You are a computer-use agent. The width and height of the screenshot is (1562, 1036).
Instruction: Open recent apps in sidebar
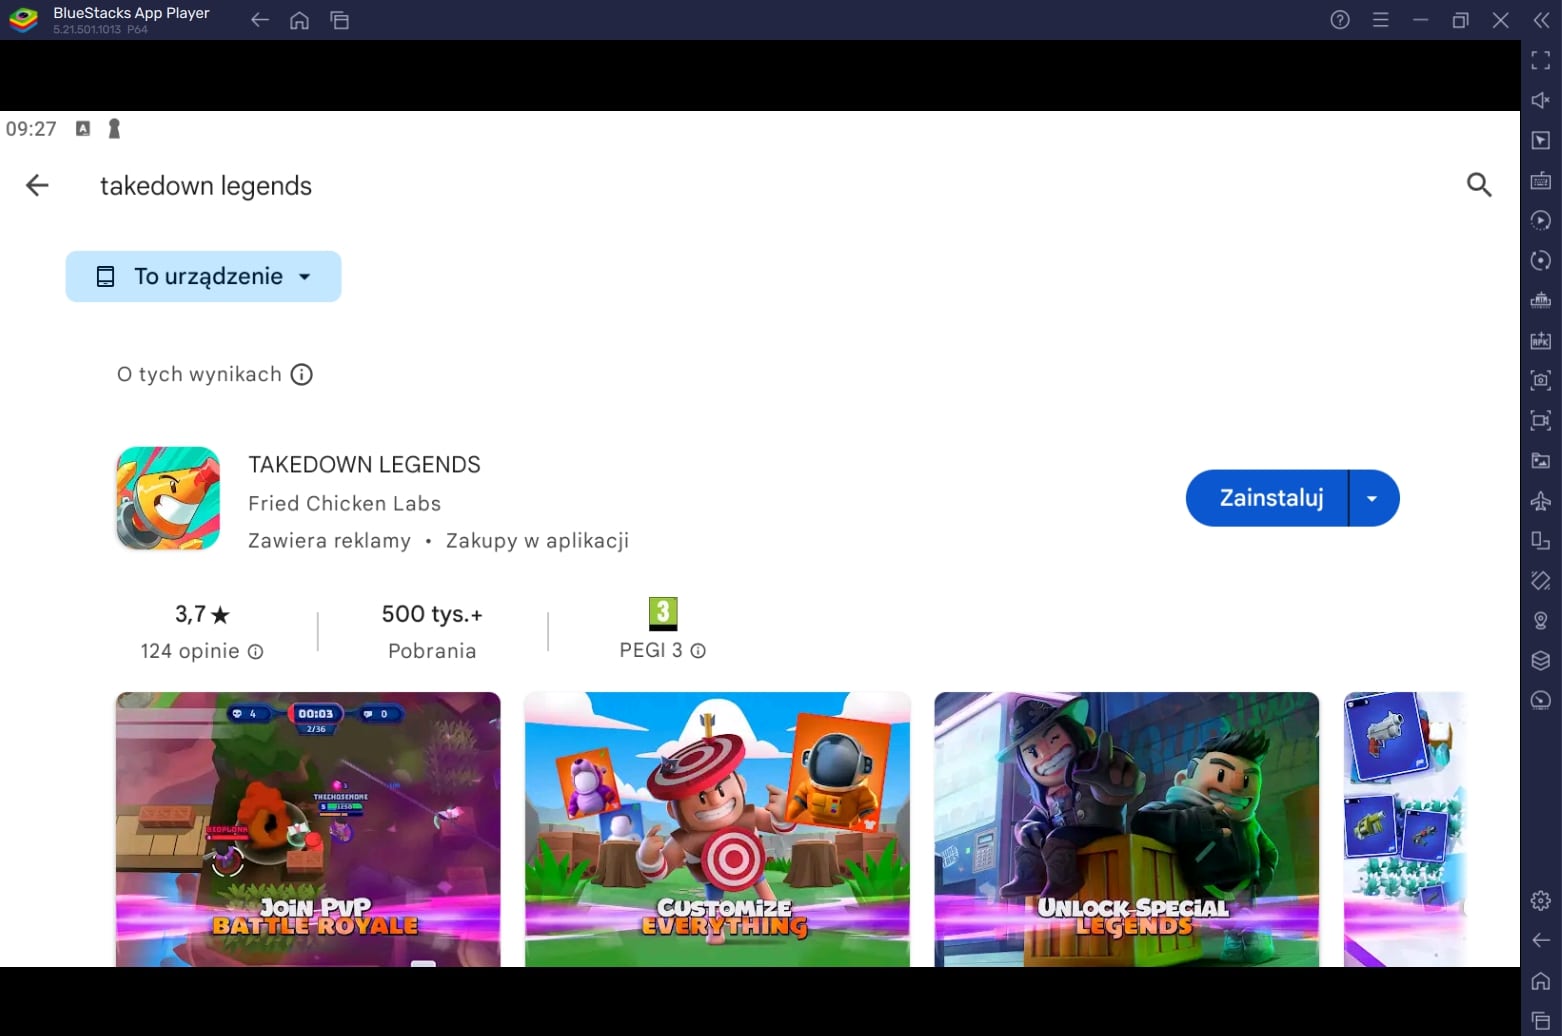pos(1541,1020)
